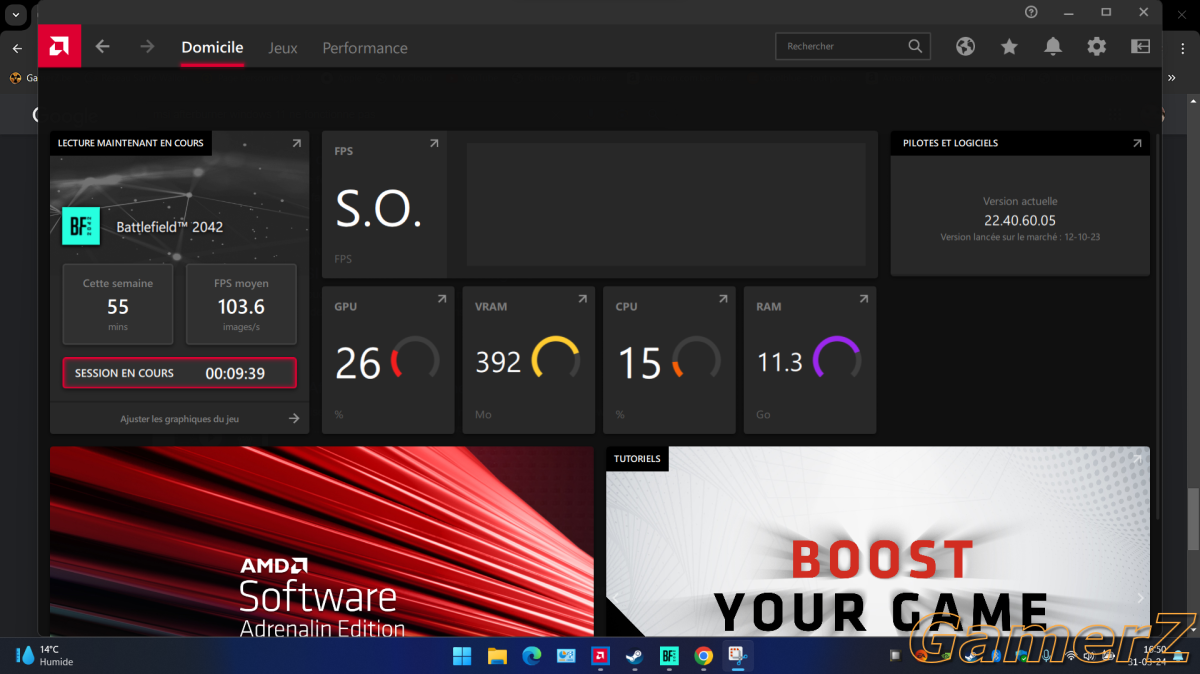Open Google Chrome from the taskbar
This screenshot has height=674, width=1200.
(704, 656)
